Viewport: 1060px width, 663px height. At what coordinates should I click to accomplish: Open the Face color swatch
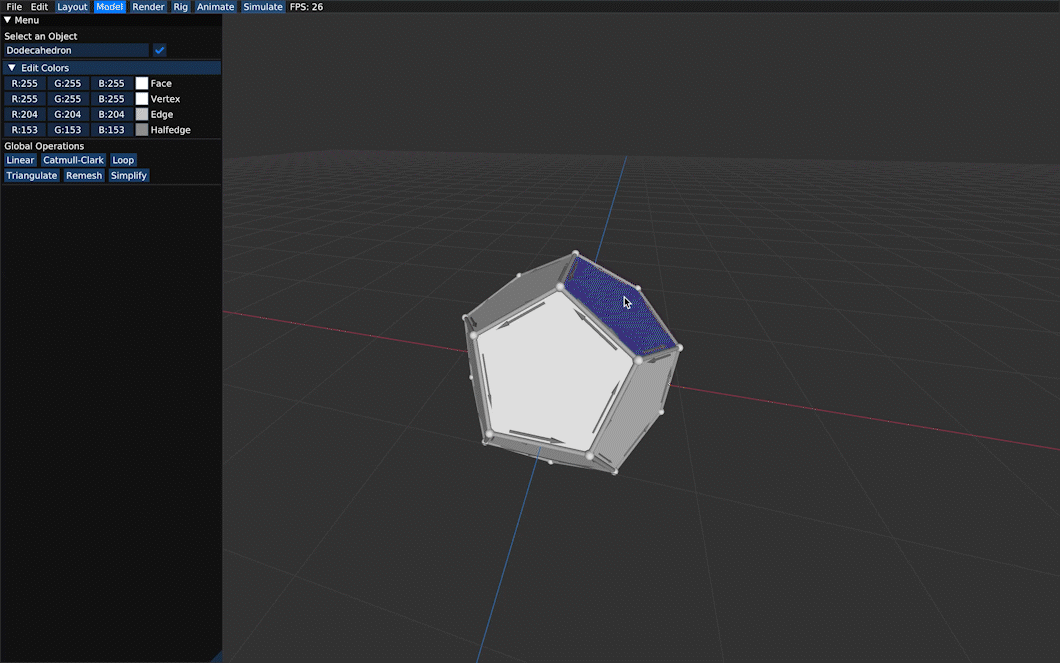click(141, 83)
